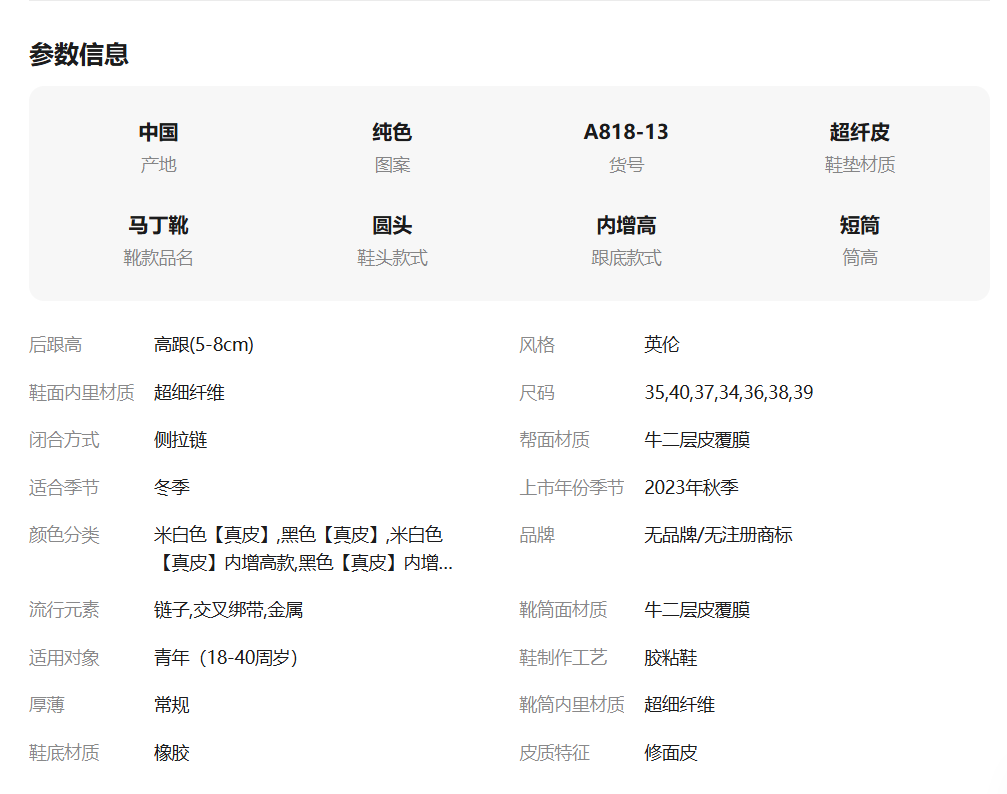Select the 短筒 shaft height value

click(859, 225)
